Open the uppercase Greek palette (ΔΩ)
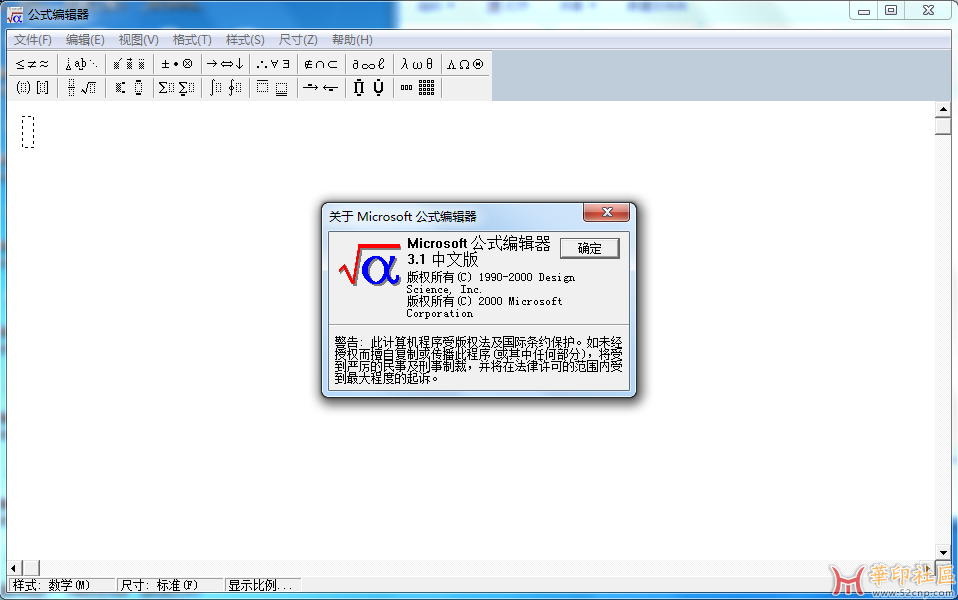The image size is (958, 600). coord(465,64)
